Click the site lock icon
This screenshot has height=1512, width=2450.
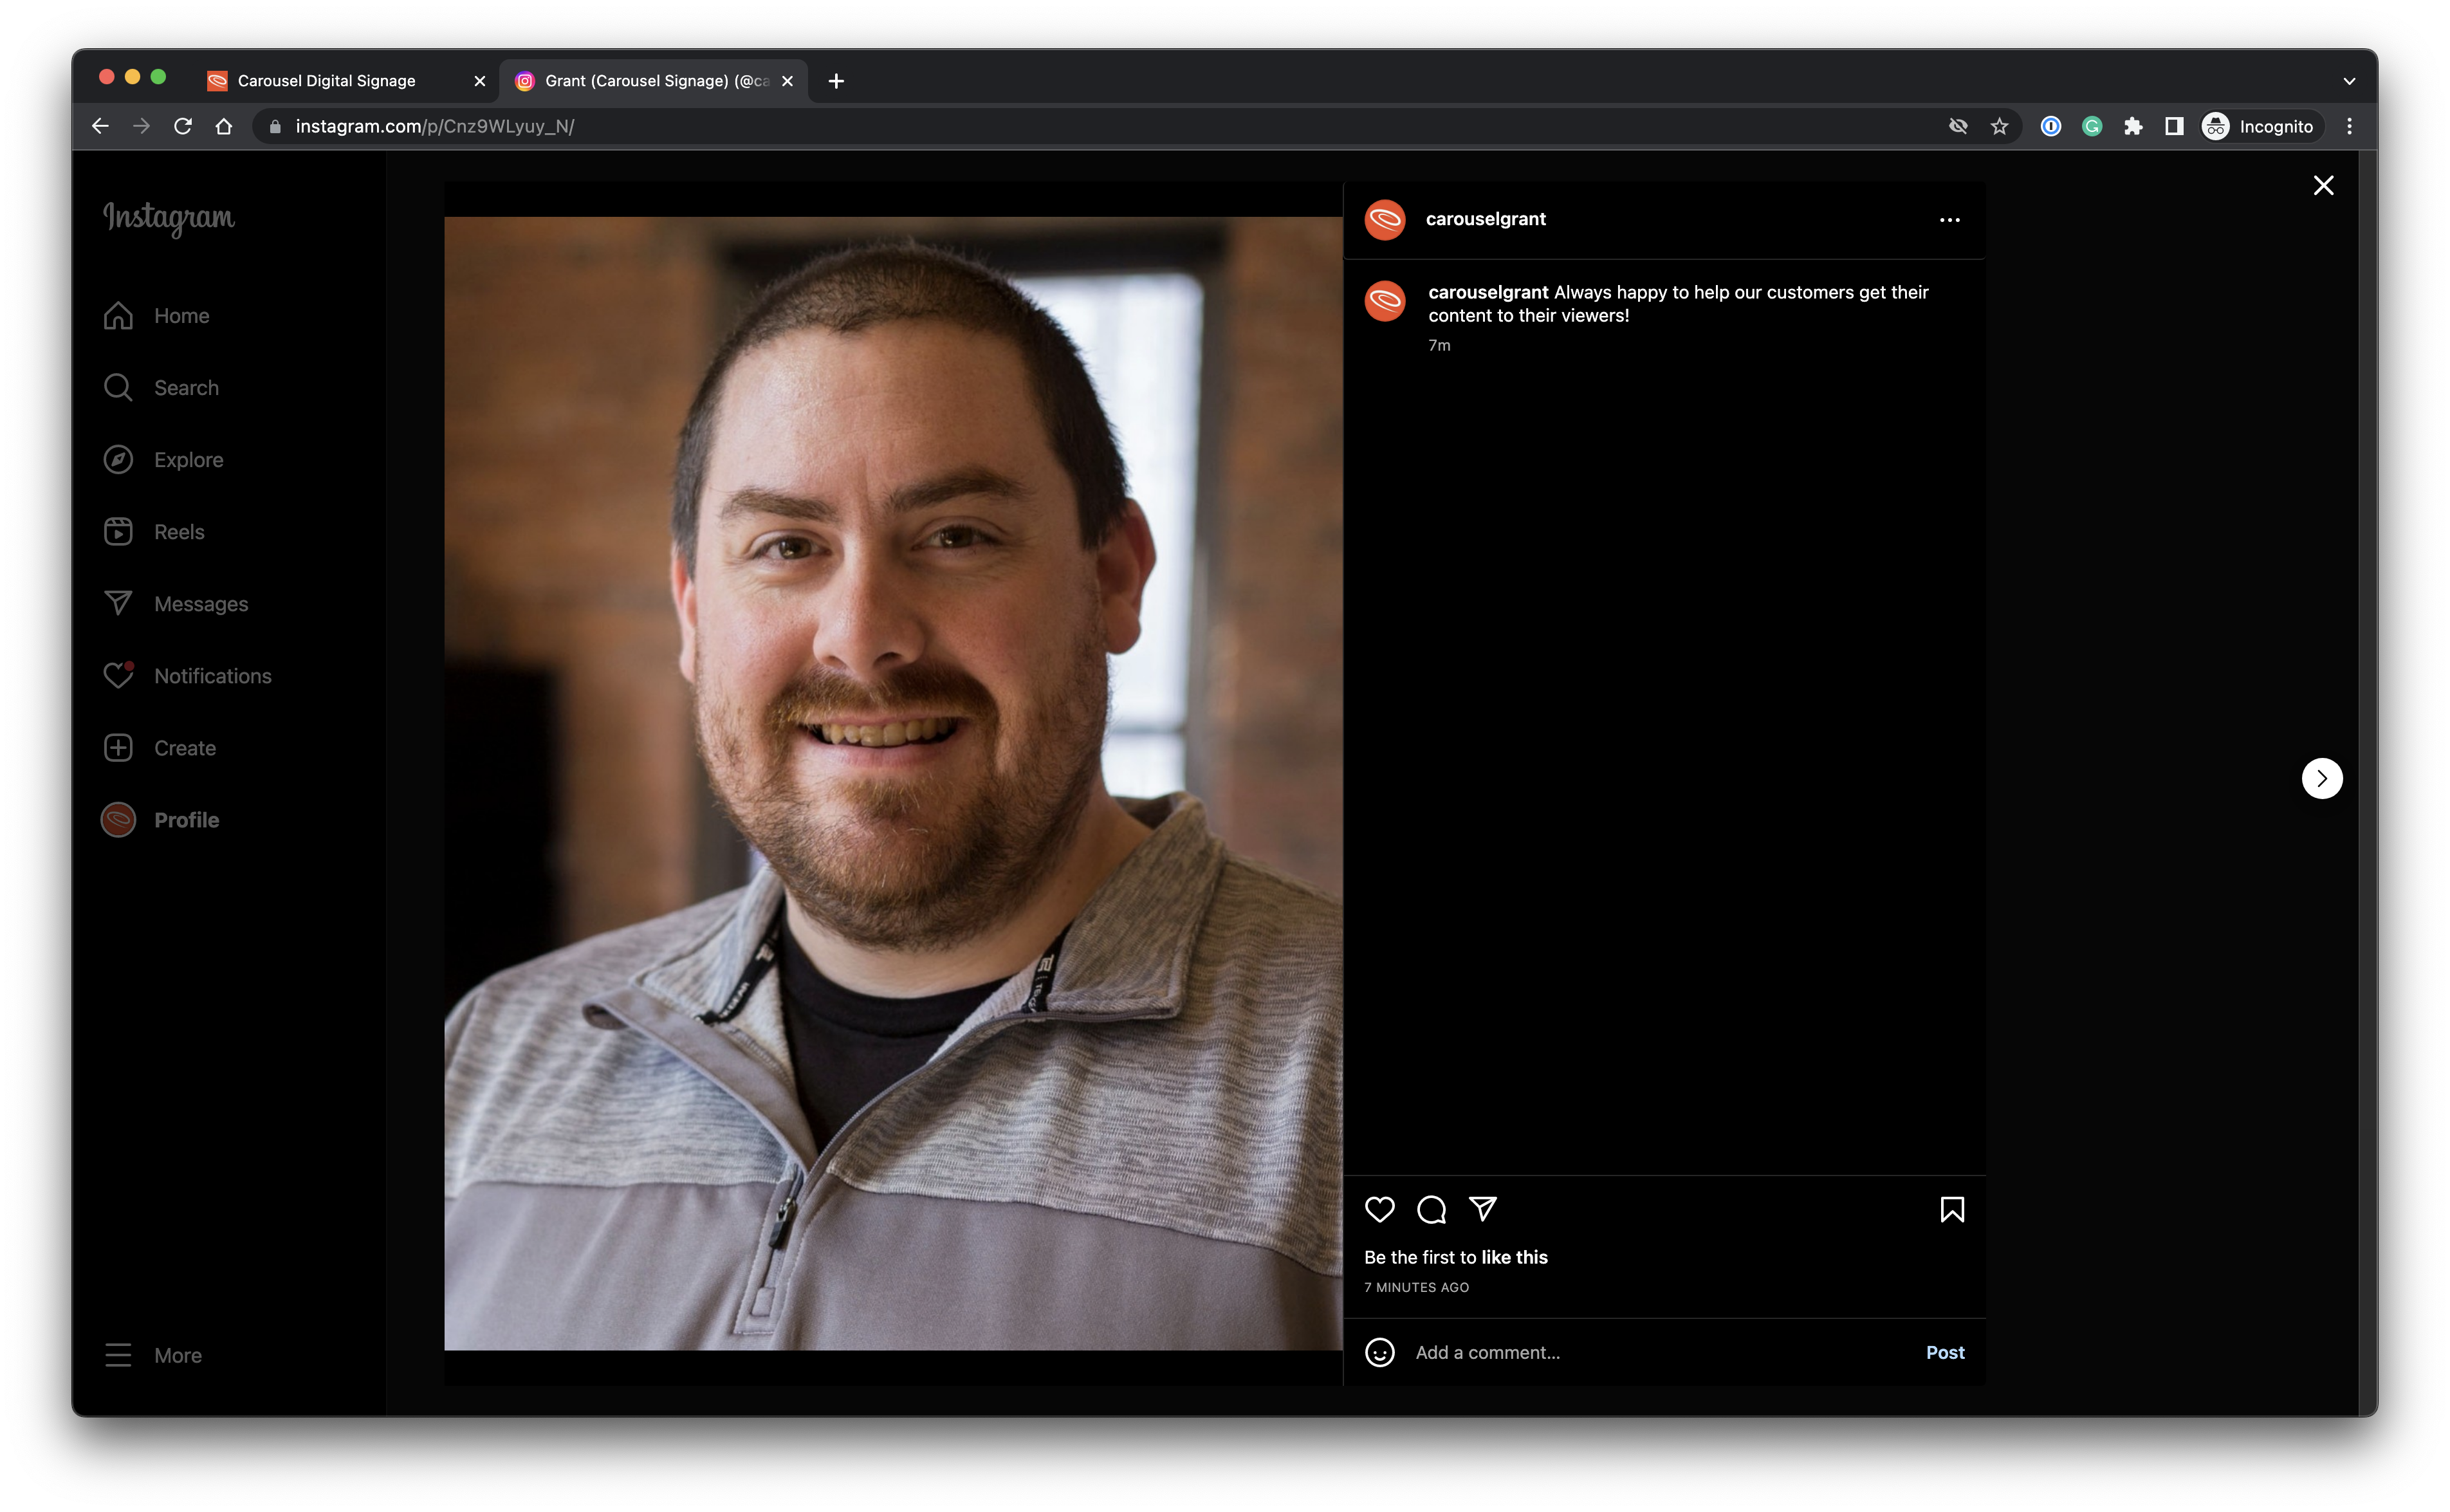click(274, 126)
